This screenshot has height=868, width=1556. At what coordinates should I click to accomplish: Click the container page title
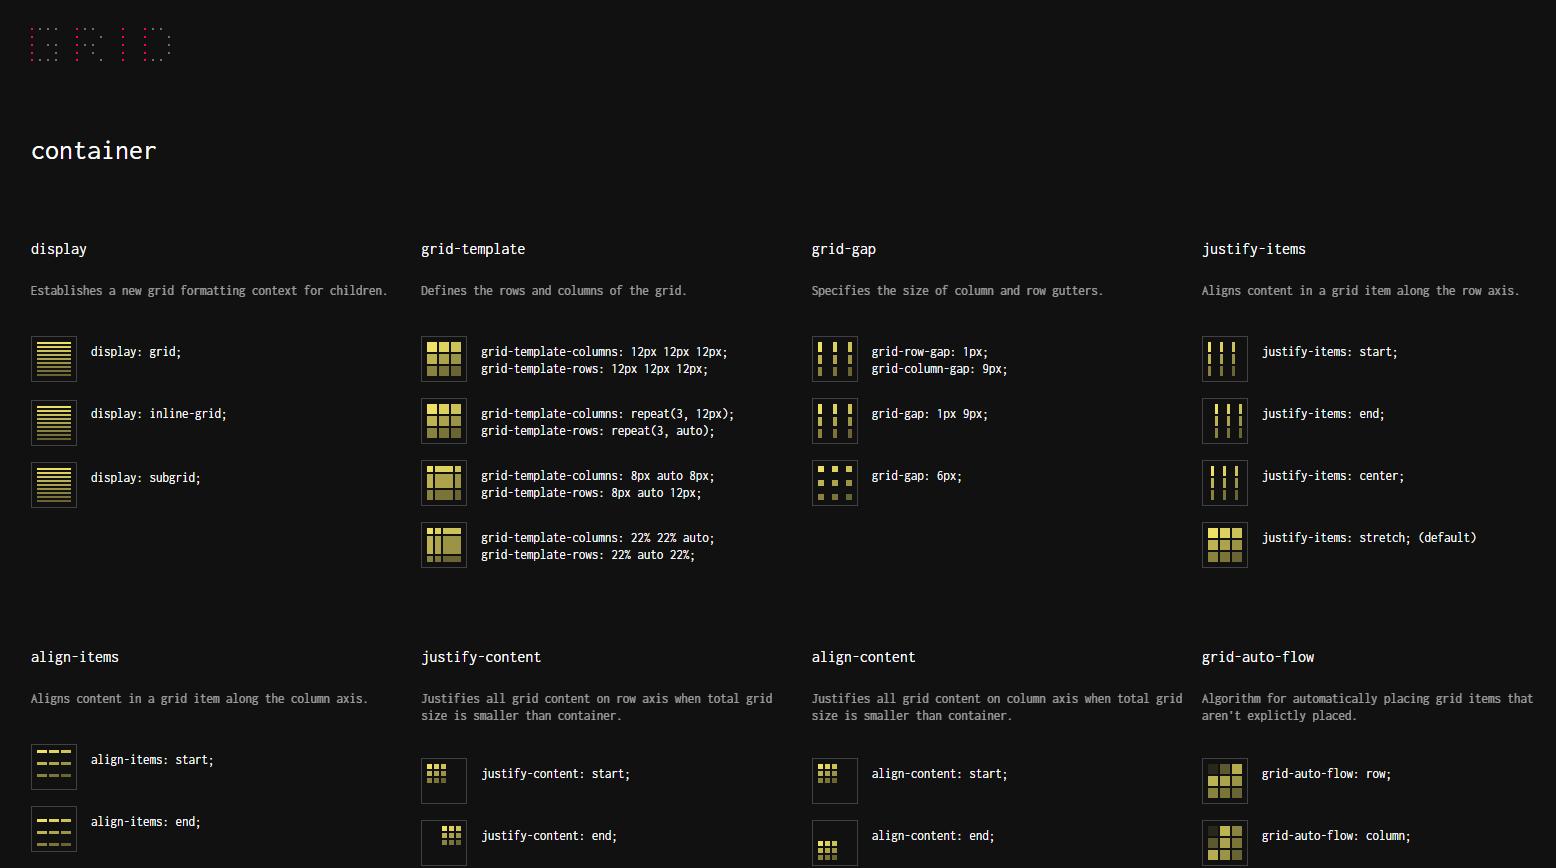pos(93,150)
